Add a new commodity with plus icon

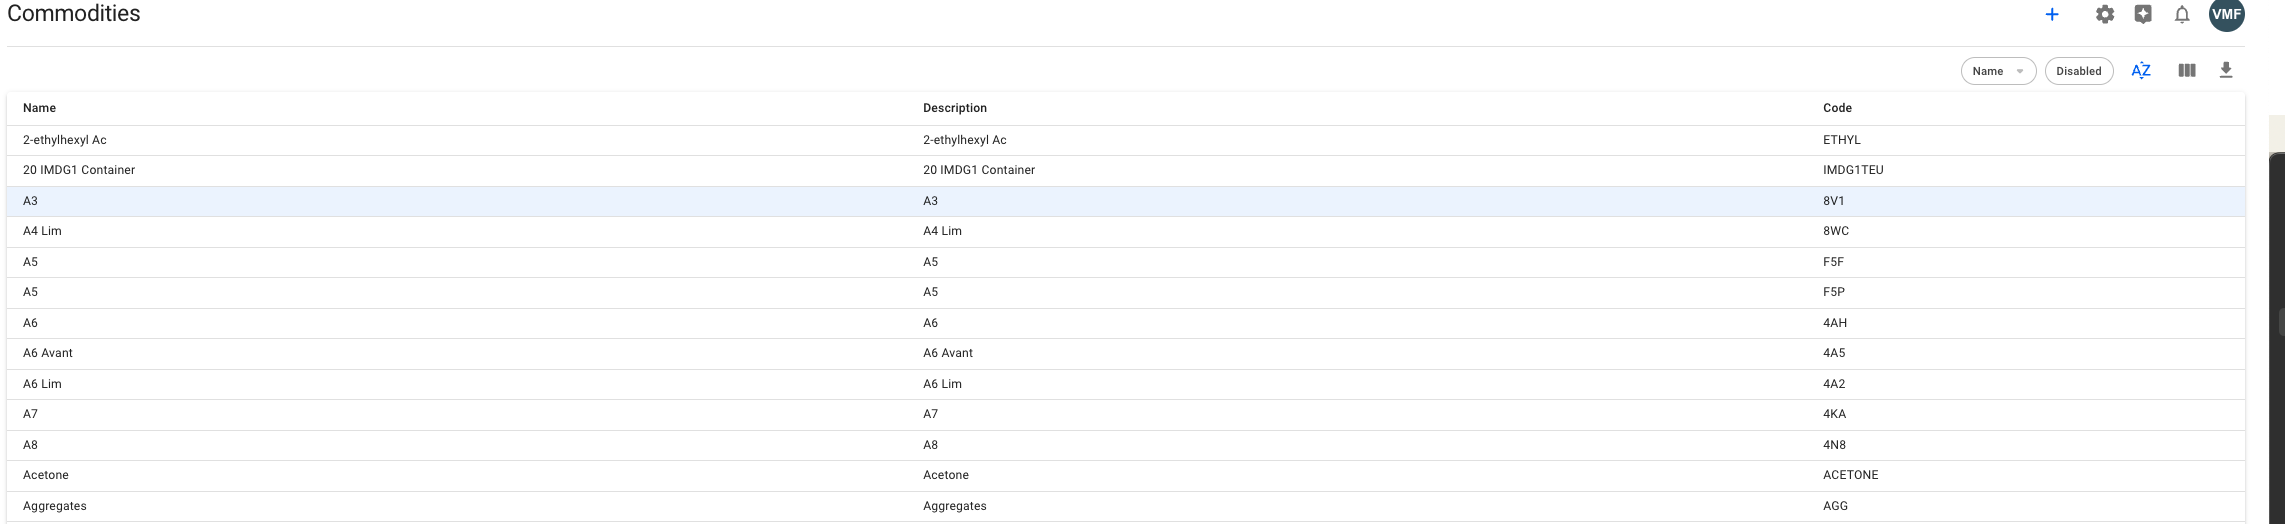[x=2052, y=15]
